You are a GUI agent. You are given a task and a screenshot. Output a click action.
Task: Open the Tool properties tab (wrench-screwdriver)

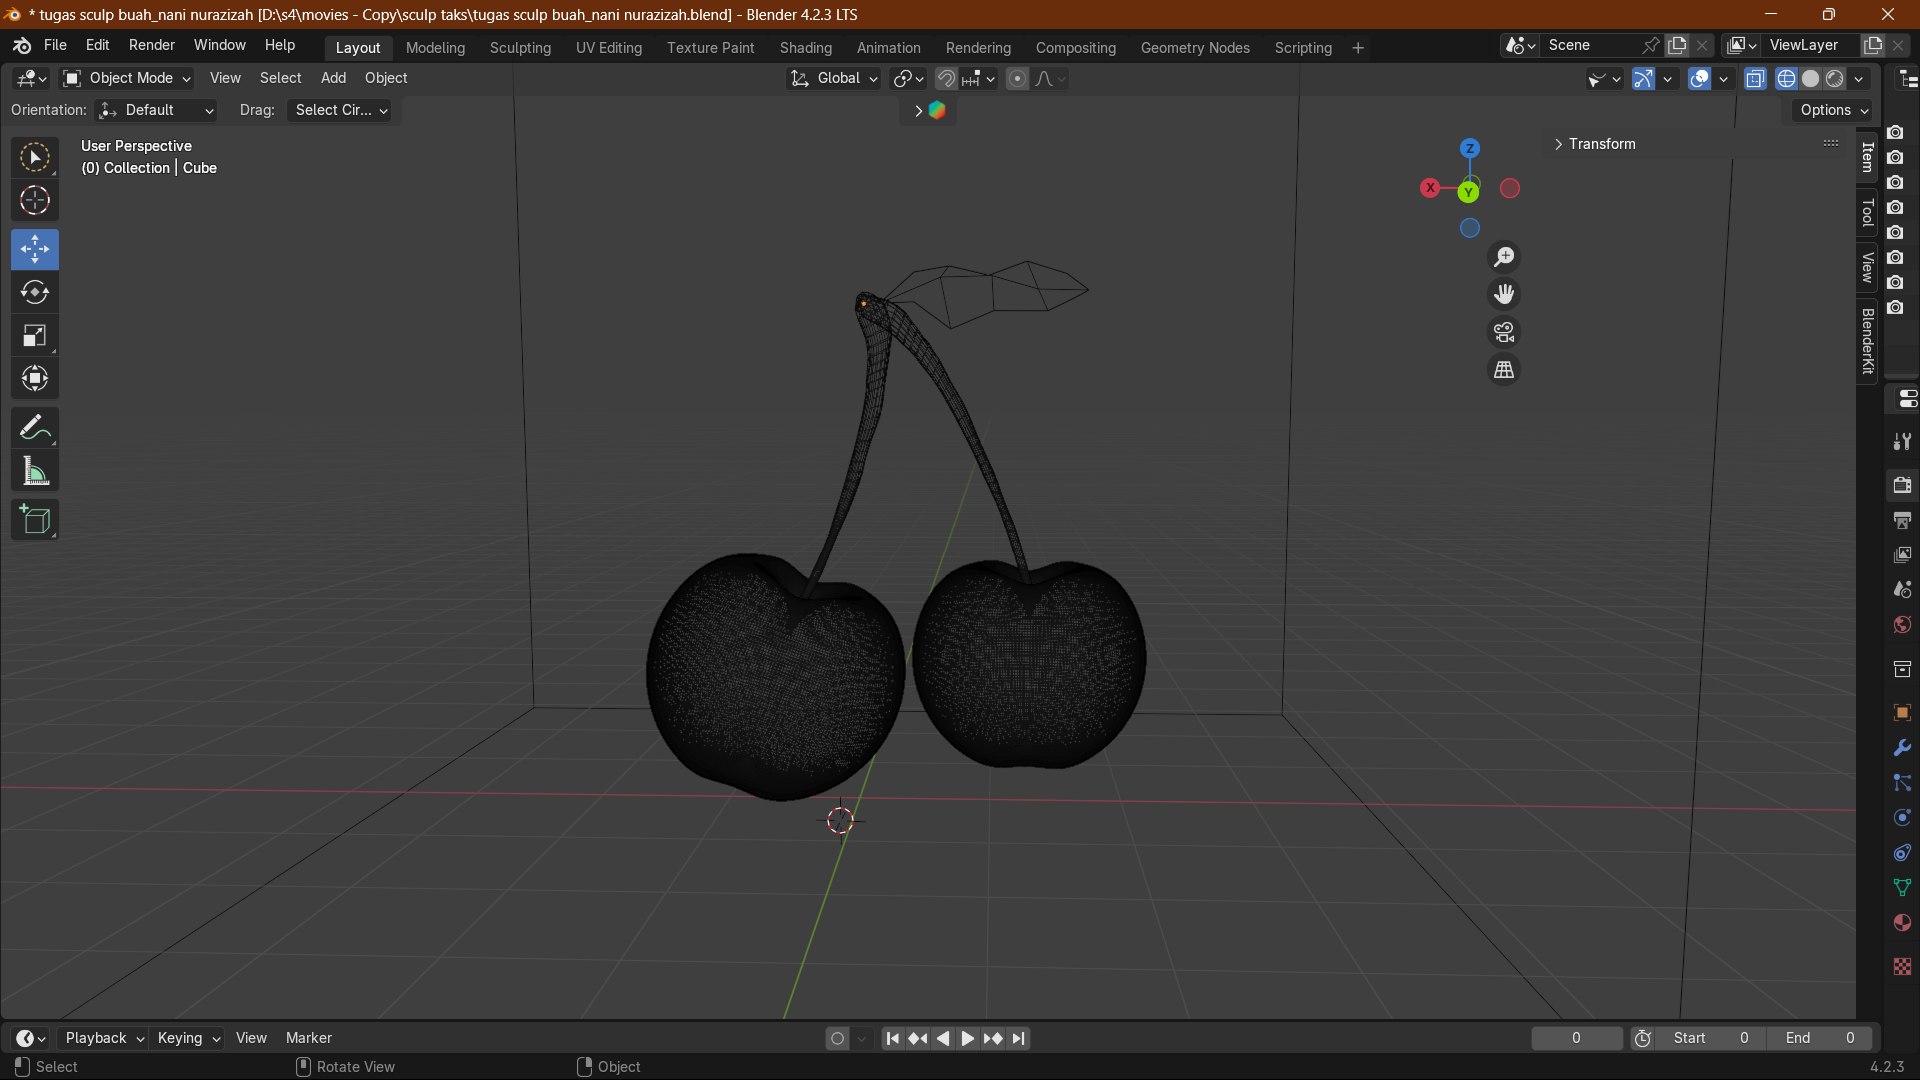tap(1902, 441)
